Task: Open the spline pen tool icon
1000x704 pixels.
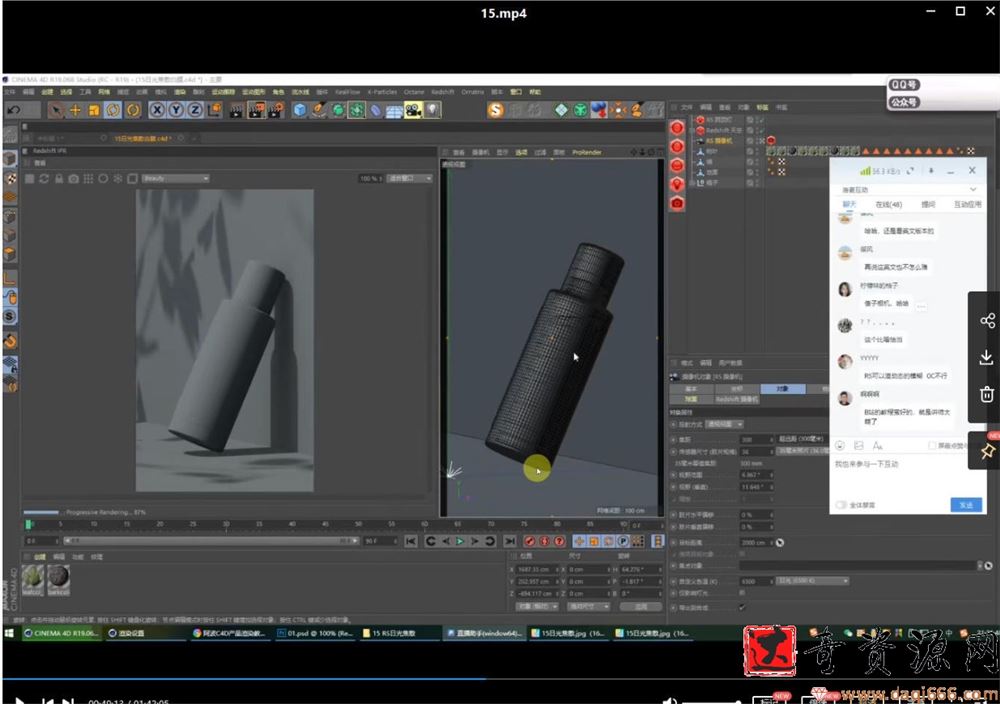Action: (319, 110)
